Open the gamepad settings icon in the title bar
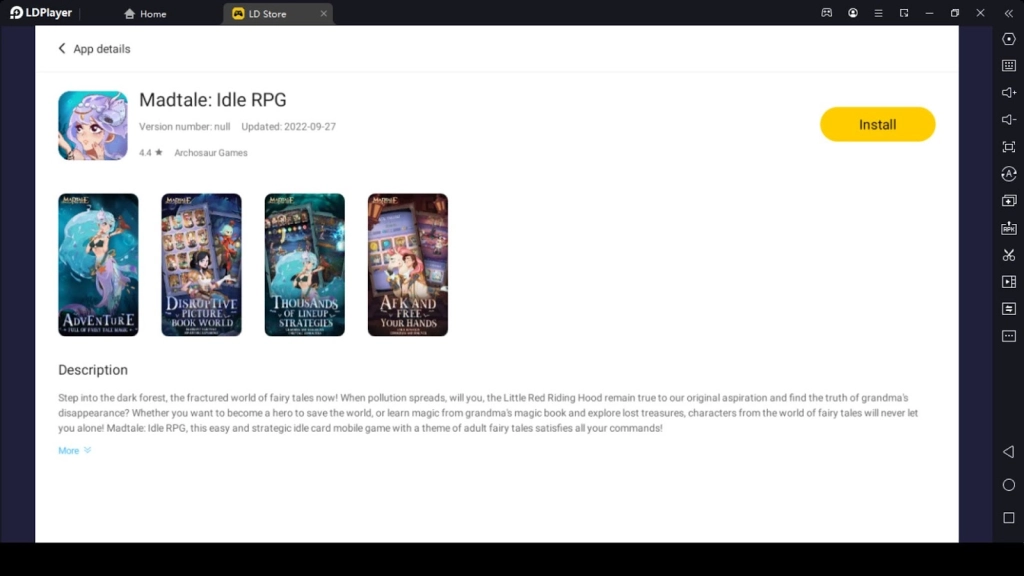This screenshot has height=576, width=1024. tap(826, 13)
